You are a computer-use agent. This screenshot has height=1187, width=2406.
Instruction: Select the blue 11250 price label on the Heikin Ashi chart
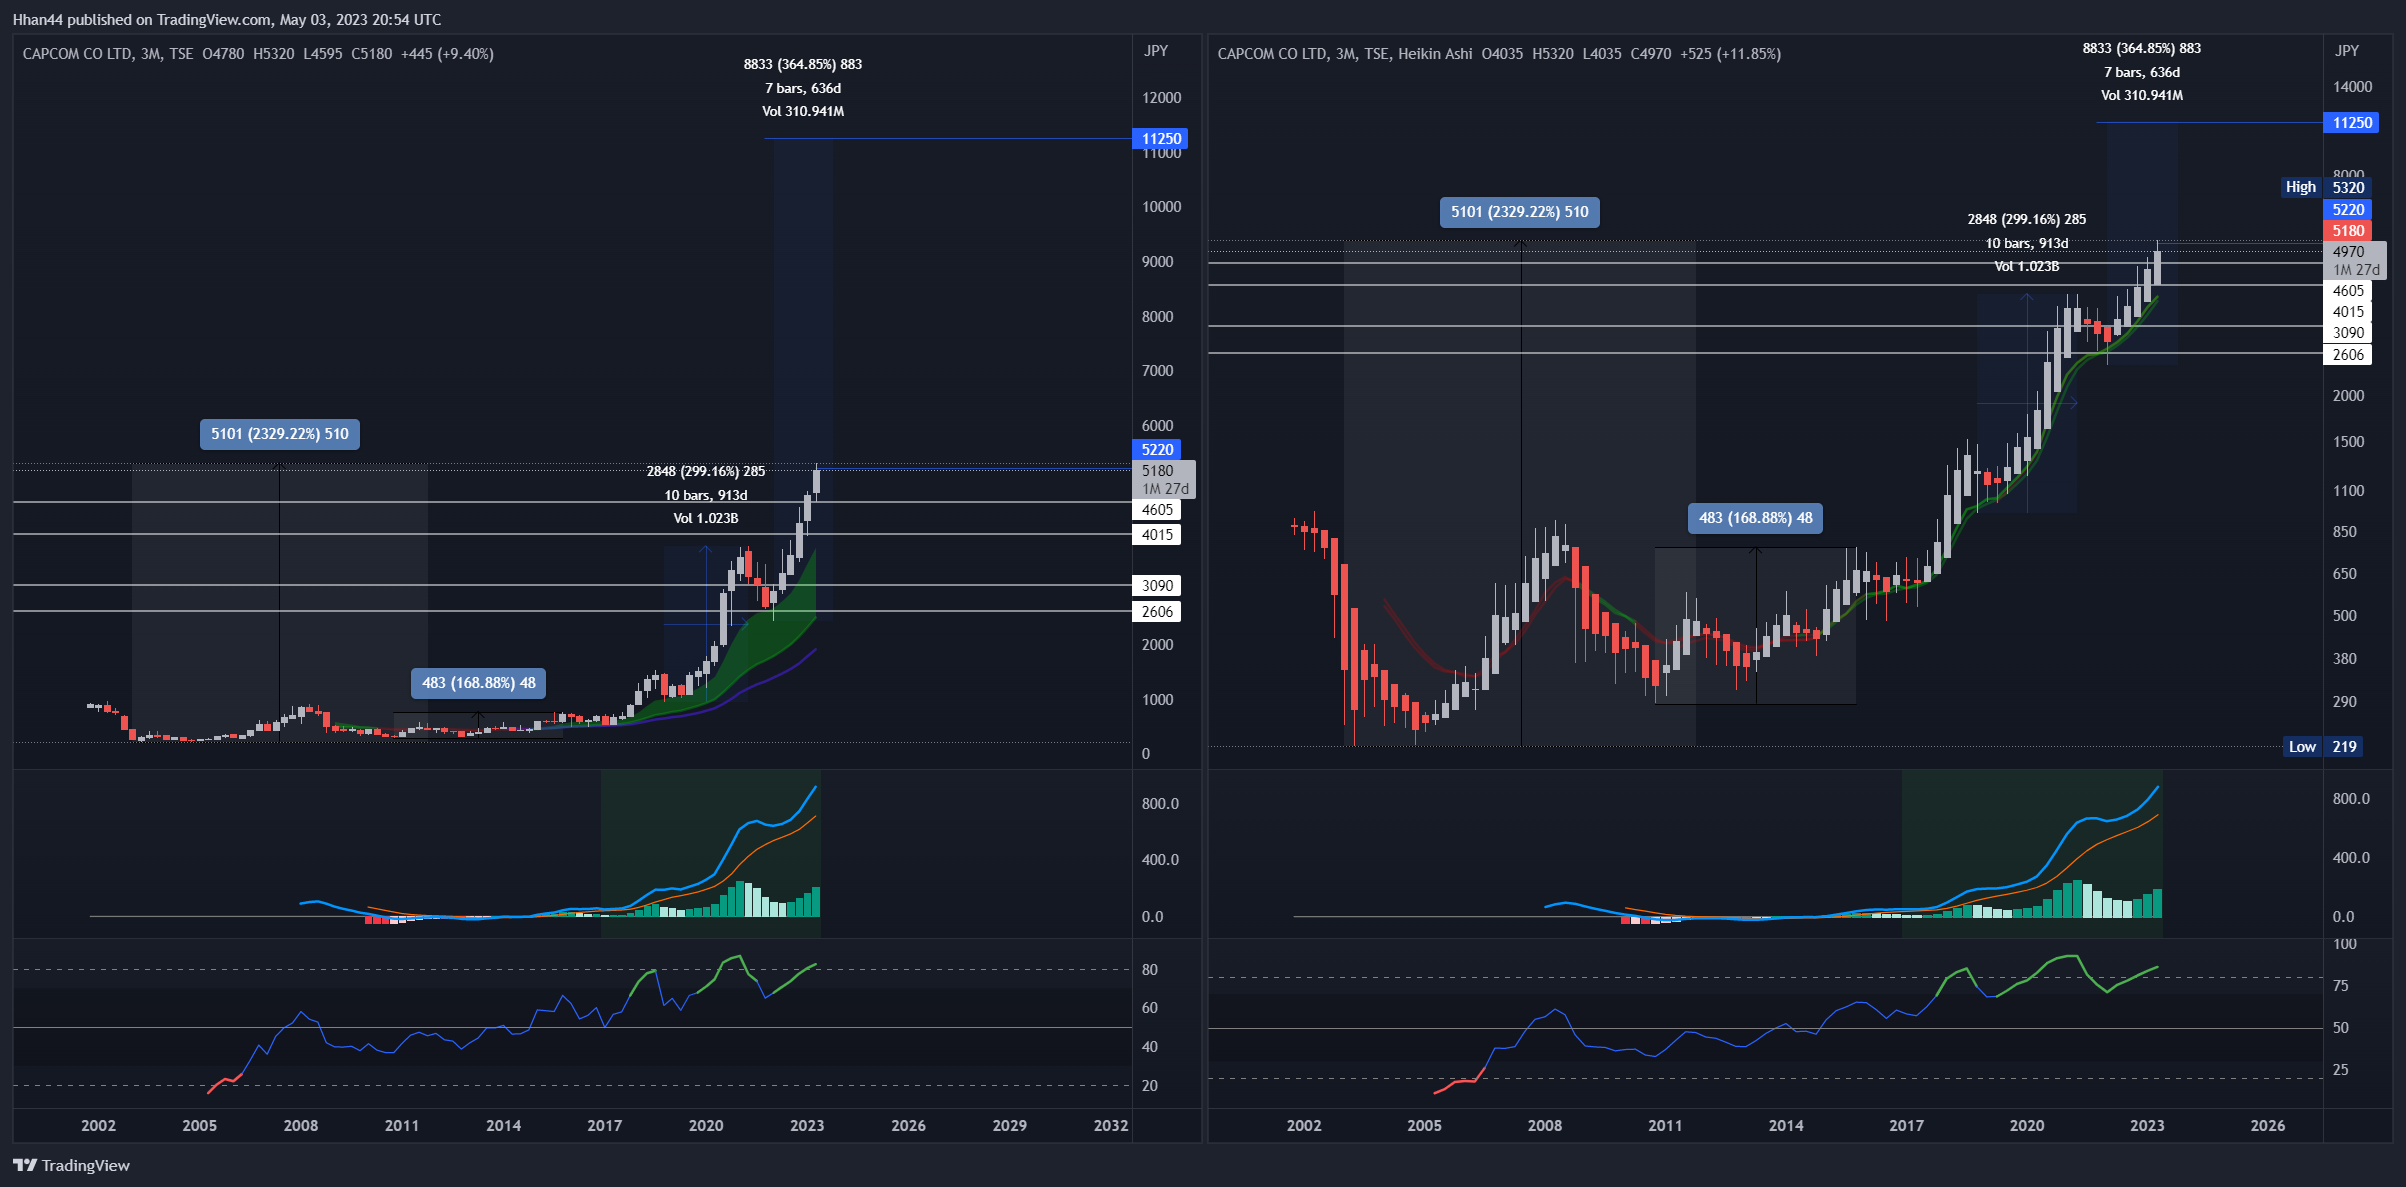coord(2352,123)
